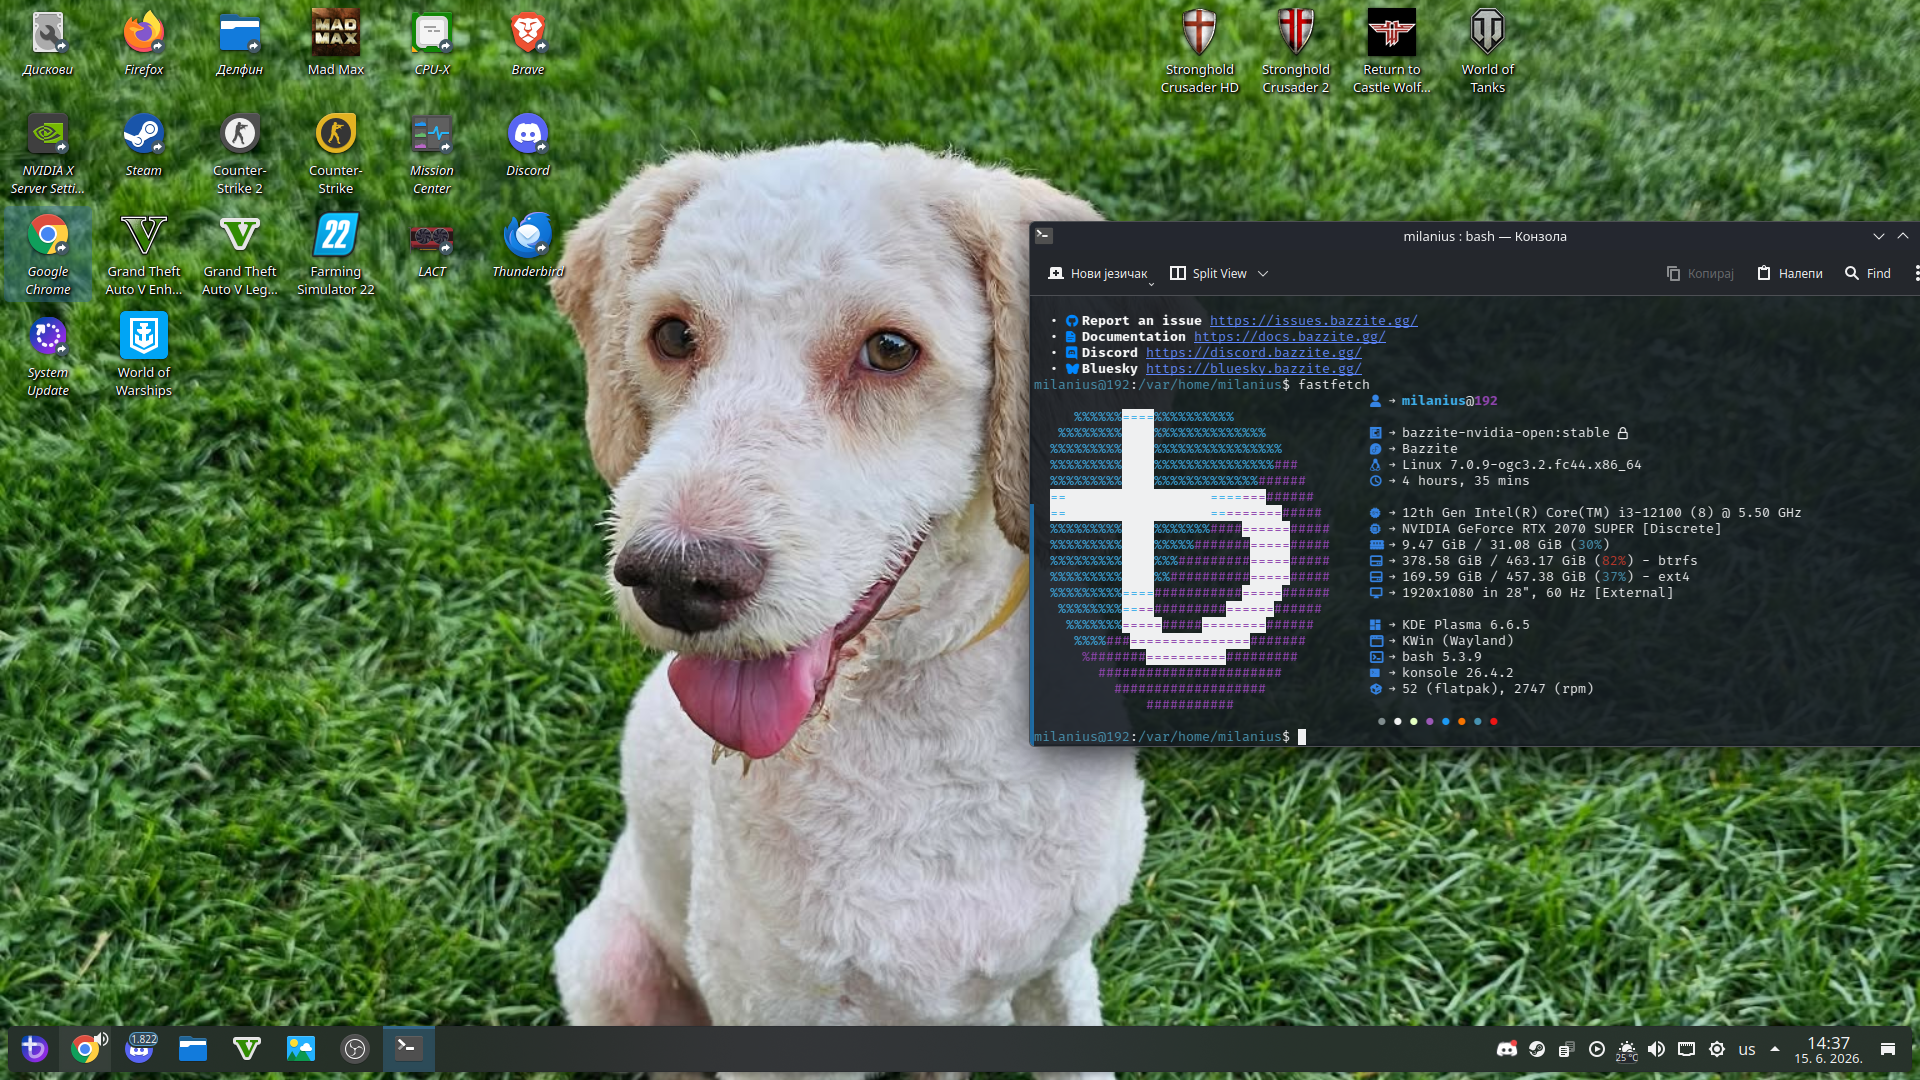Open the green V taskbar icon
Image resolution: width=1920 pixels, height=1080 pixels.
tap(247, 1048)
